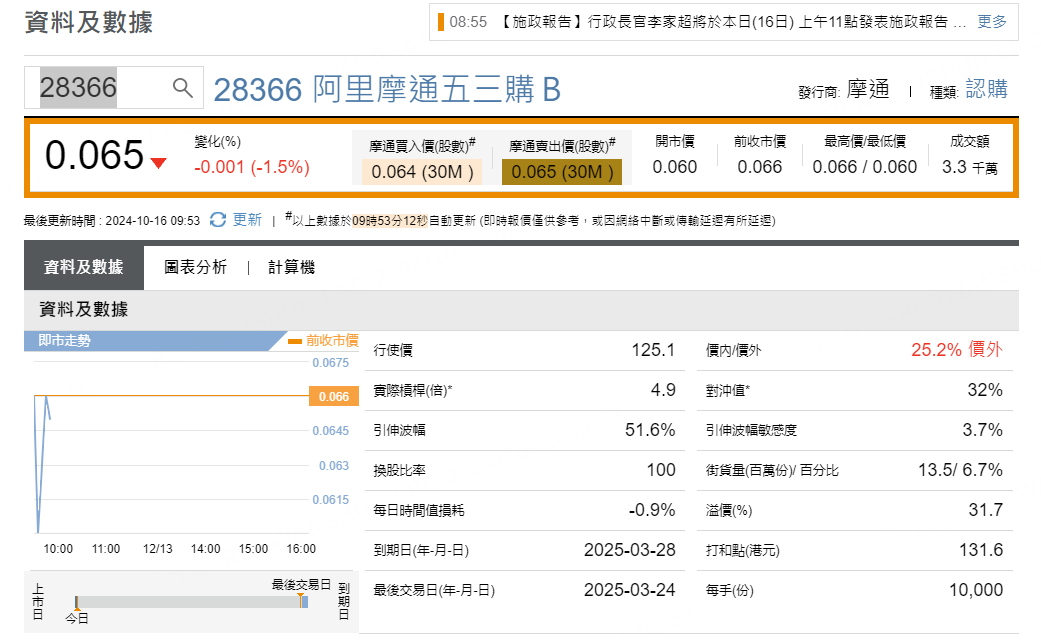
Task: Click the 發行商 摩通 issuer label
Action: pos(844,90)
